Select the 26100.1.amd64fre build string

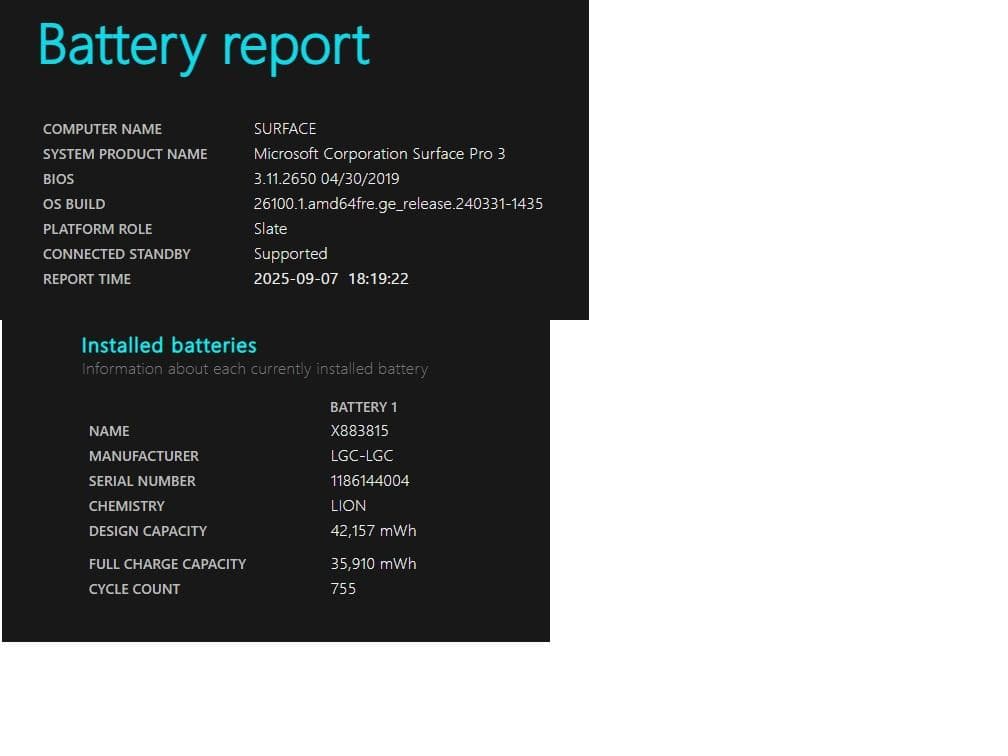(x=398, y=204)
